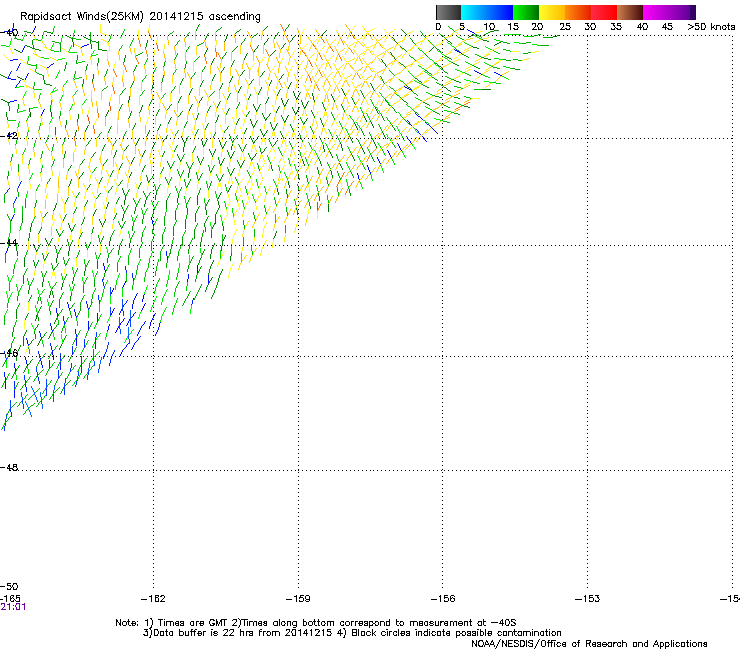Click the '-40' latitude axis label

tap(9, 33)
